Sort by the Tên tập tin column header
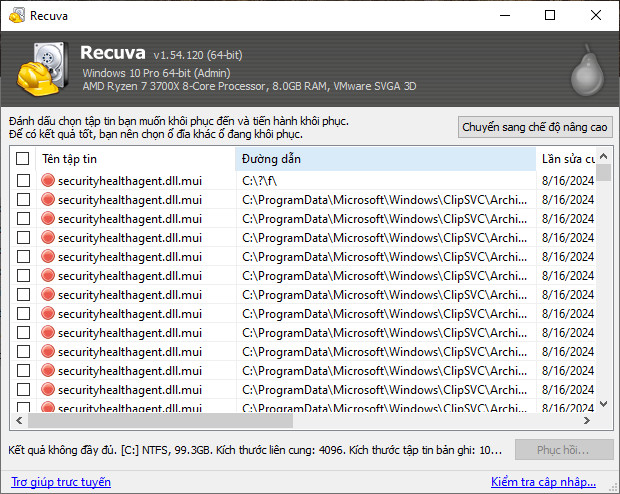This screenshot has width=620, height=494. coord(135,159)
